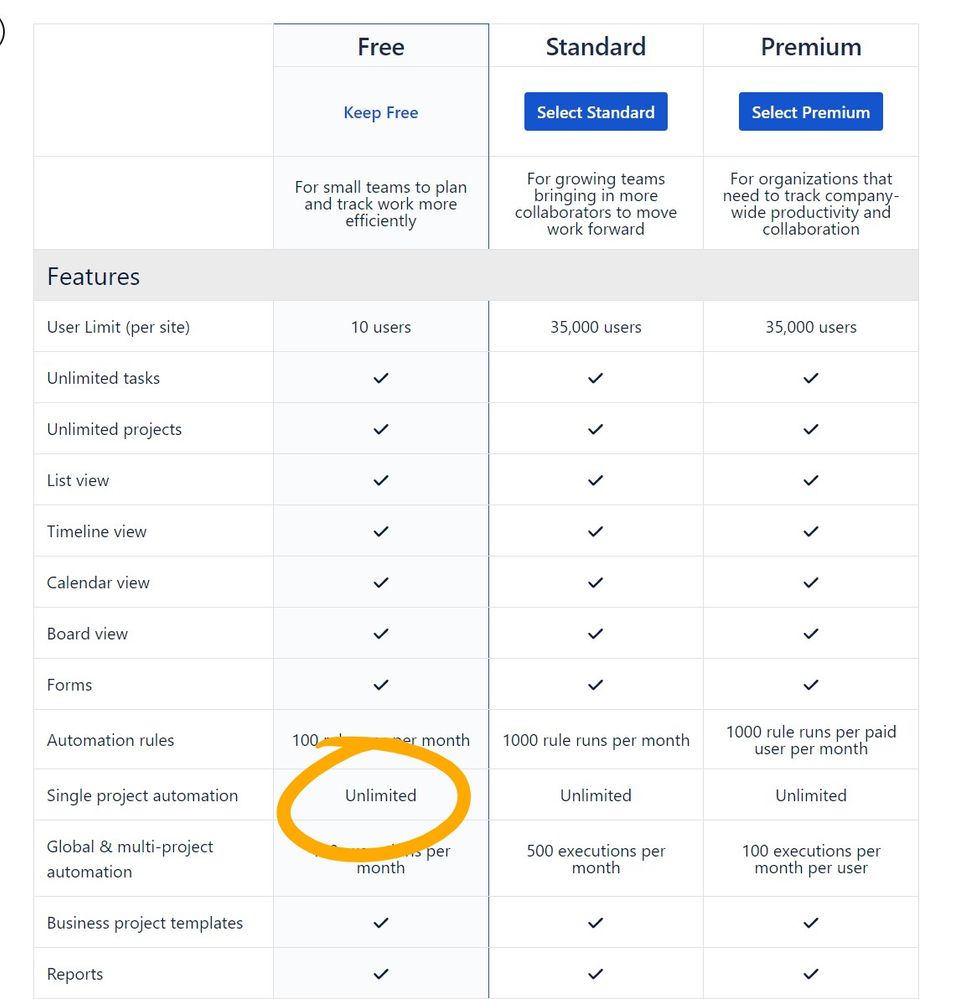
Task: Click Premium plan Business project templates checkmark
Action: pos(811,923)
